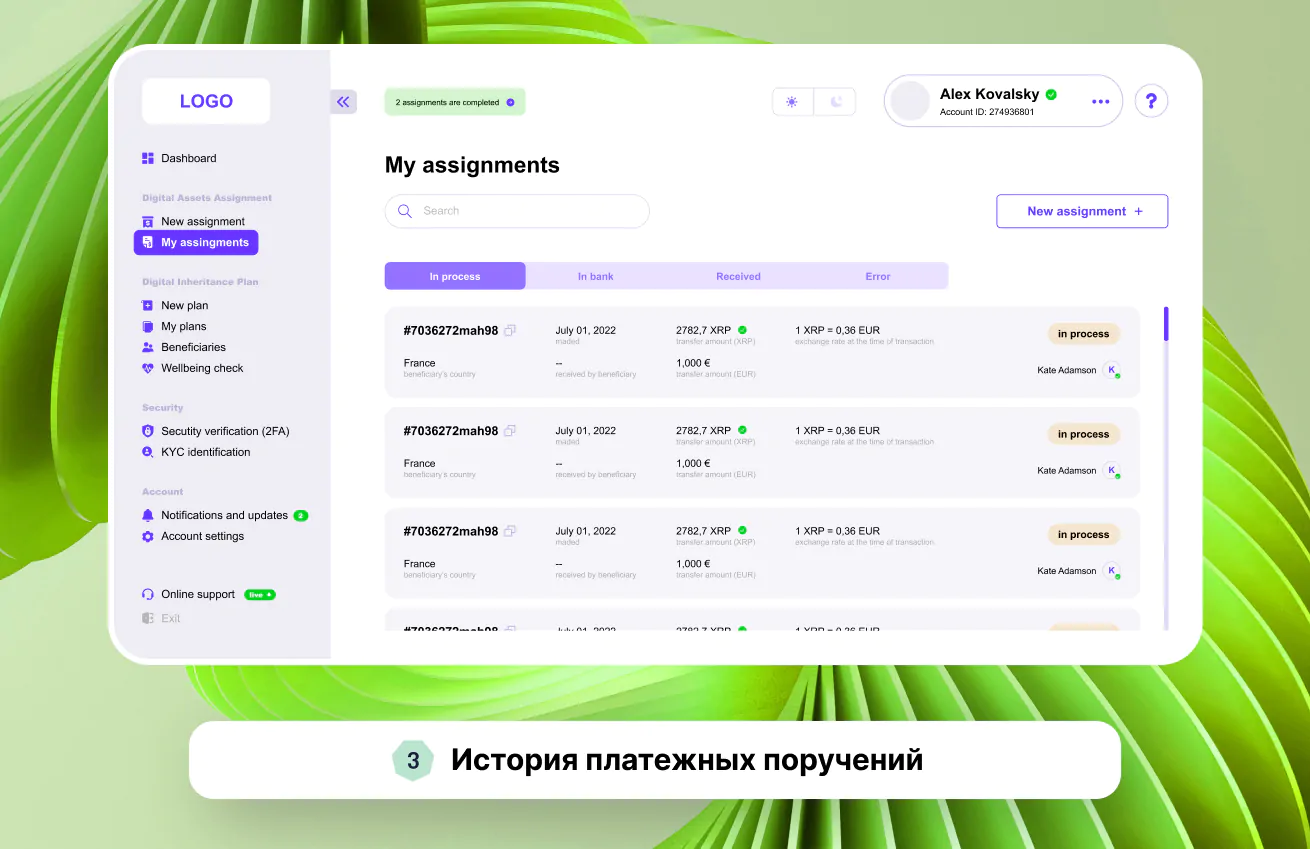Open the Dashboard from the sidebar
1310x849 pixels.
pyautogui.click(x=187, y=158)
